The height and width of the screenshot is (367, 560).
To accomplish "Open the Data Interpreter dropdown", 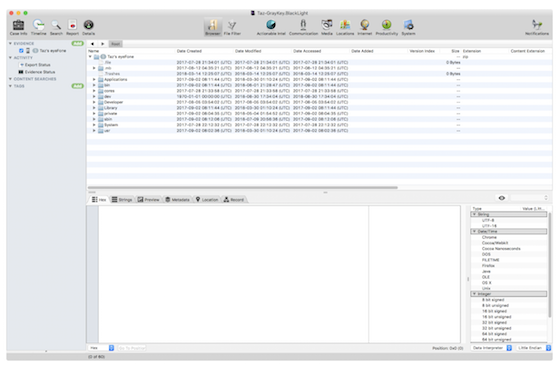I will (491, 348).
